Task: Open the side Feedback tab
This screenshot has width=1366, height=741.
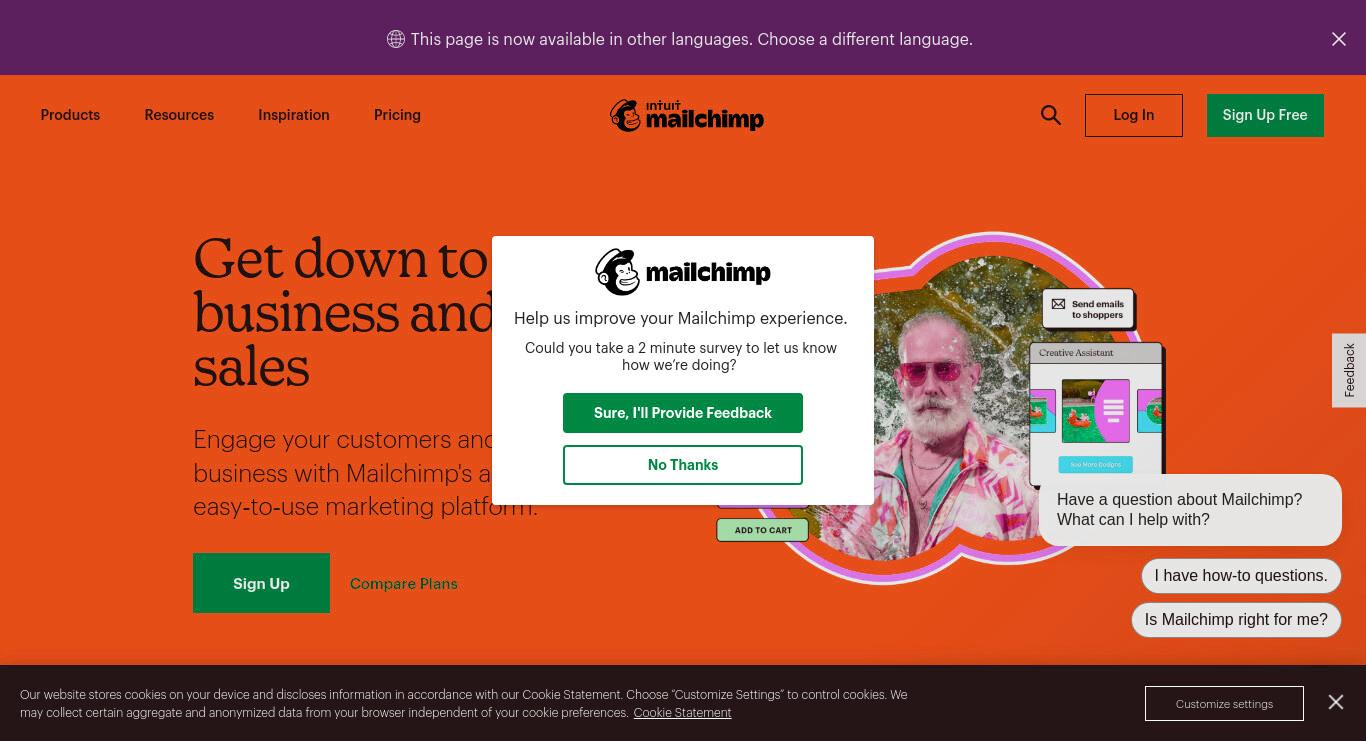Action: click(x=1349, y=370)
